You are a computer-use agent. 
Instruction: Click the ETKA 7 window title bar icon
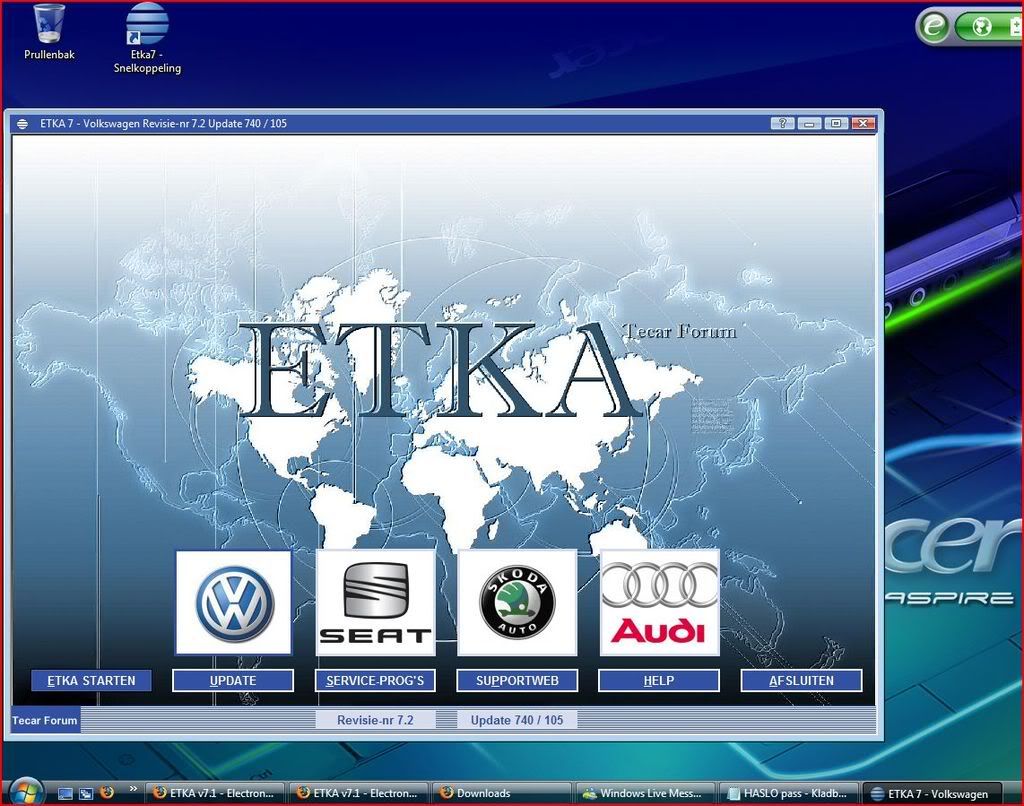23,123
